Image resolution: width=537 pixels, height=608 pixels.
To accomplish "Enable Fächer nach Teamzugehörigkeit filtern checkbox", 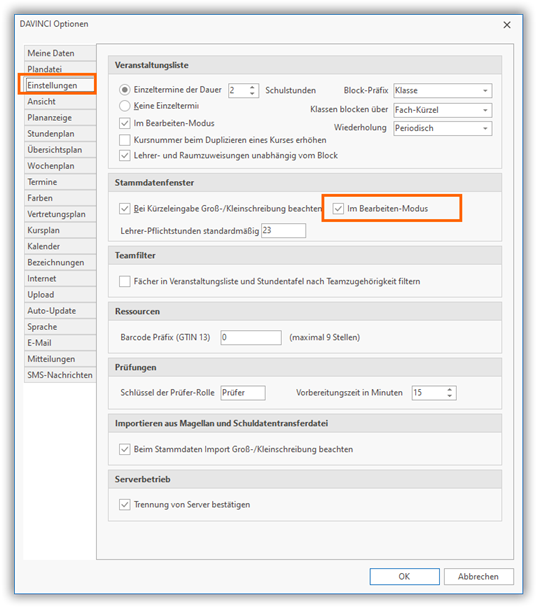I will pos(124,282).
